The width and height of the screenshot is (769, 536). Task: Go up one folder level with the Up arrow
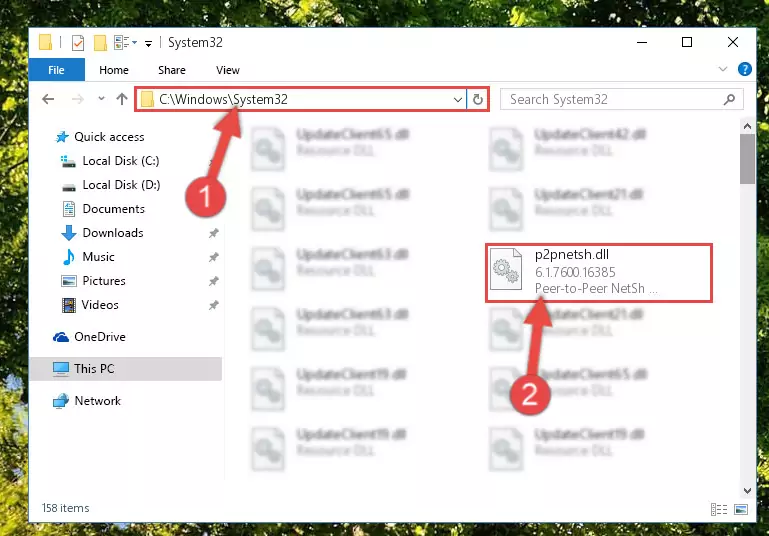pyautogui.click(x=122, y=100)
